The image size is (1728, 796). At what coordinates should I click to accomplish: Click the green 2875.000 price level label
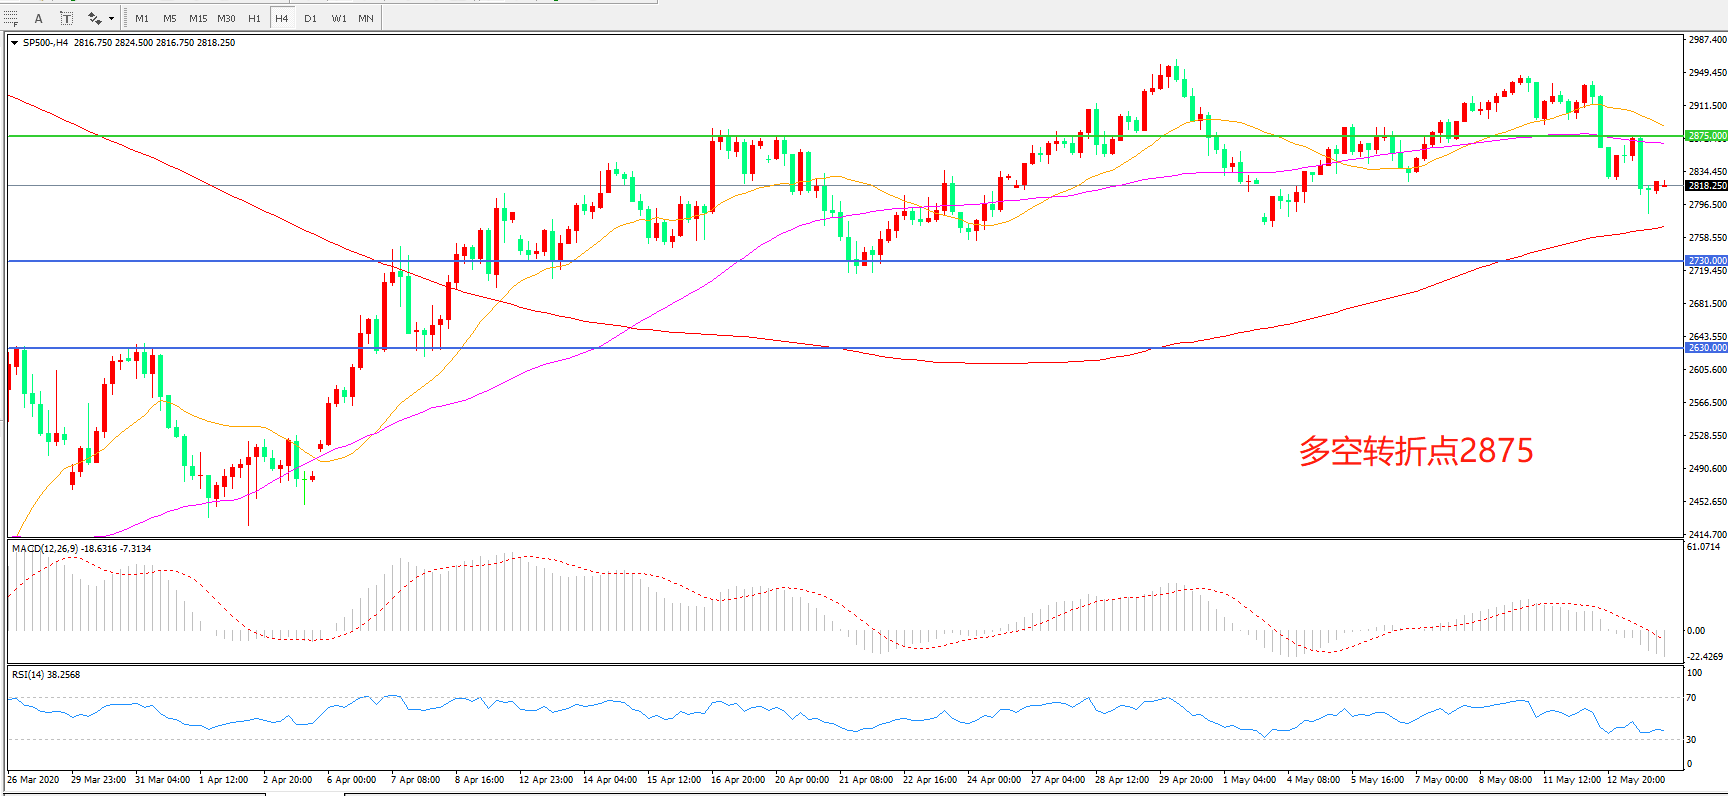(x=1706, y=136)
